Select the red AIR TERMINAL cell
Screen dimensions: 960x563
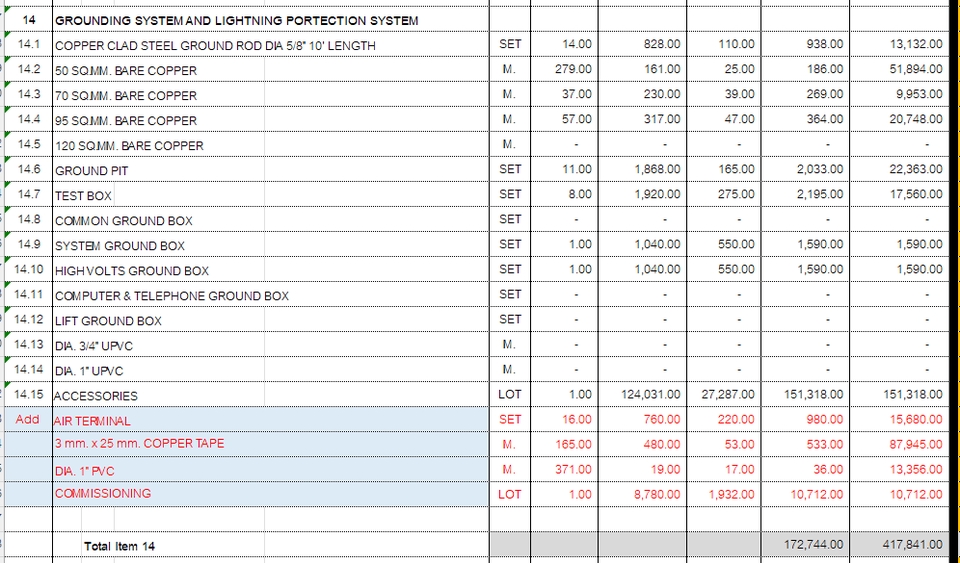click(x=271, y=420)
